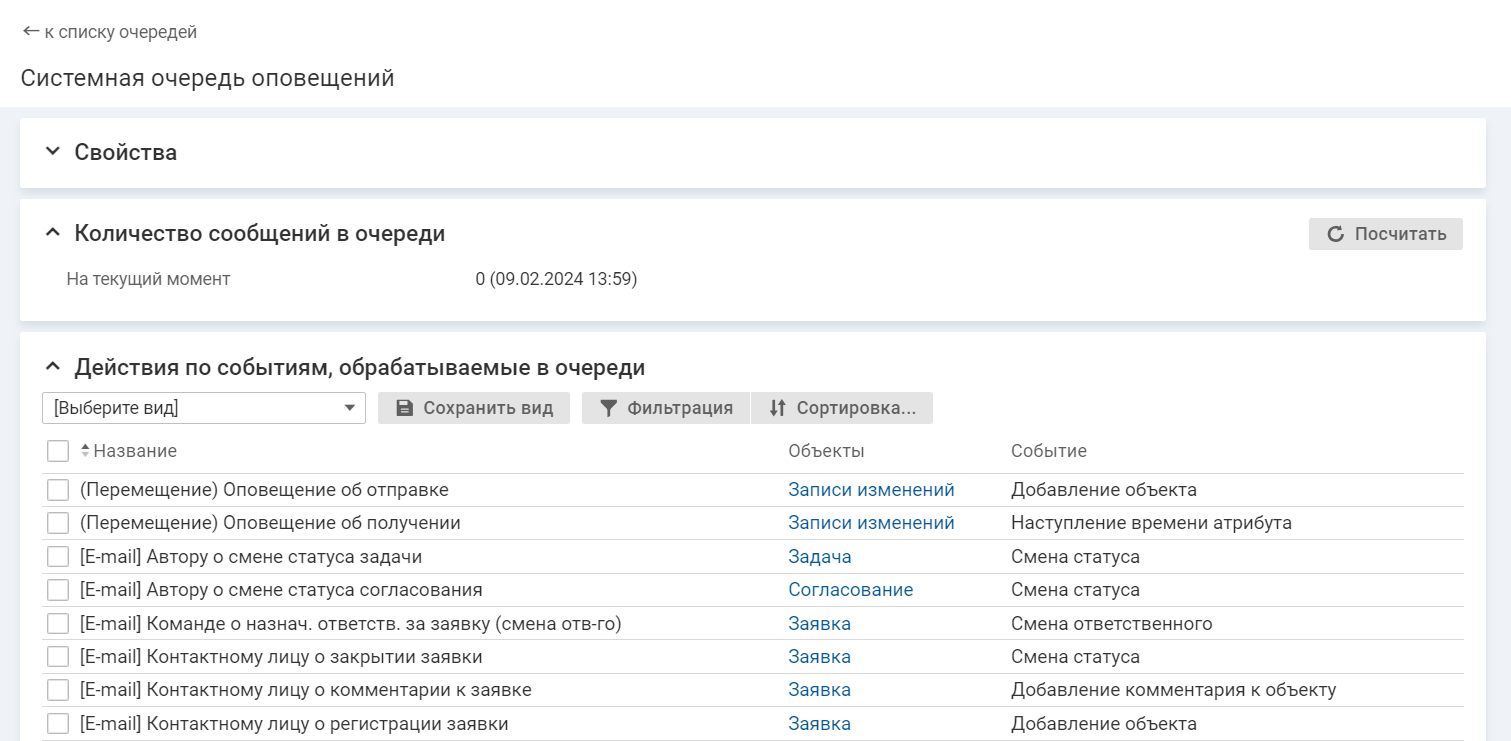
Task: Open the Задача object link
Action: (x=819, y=557)
